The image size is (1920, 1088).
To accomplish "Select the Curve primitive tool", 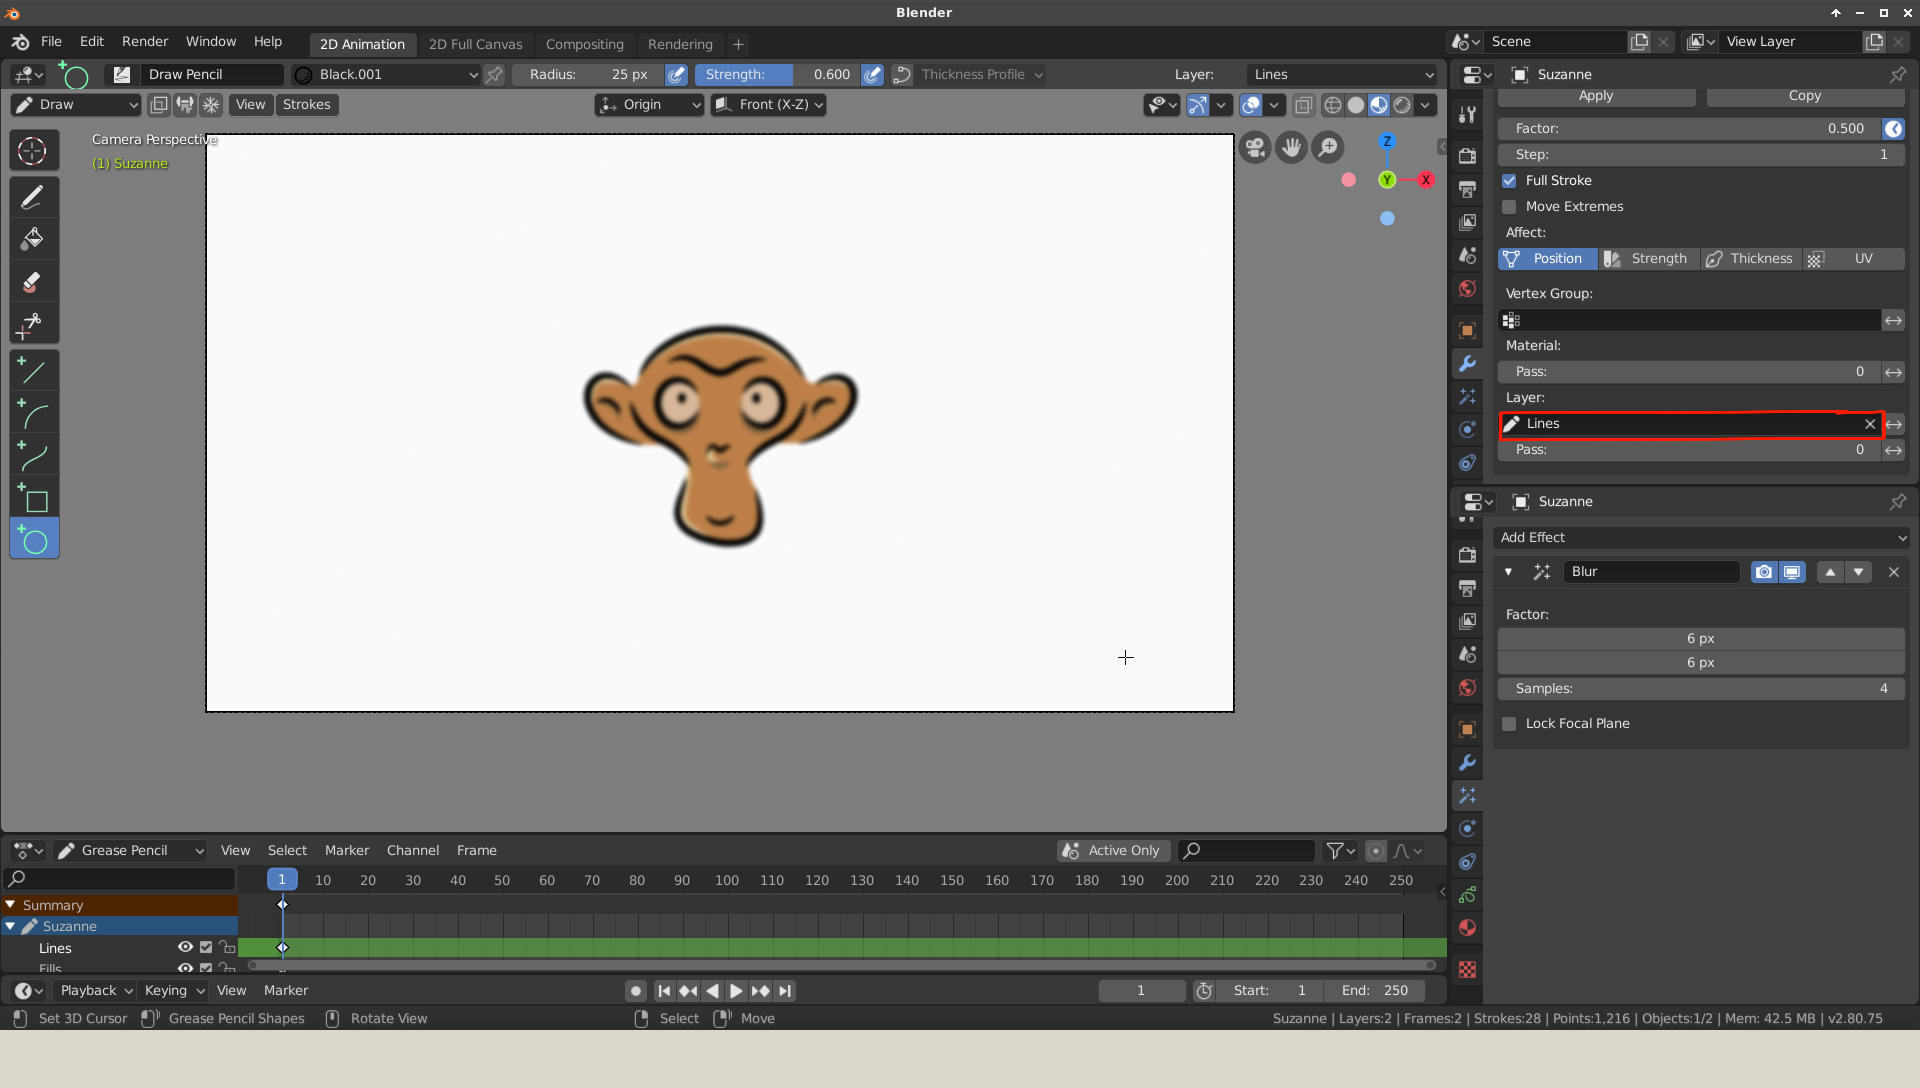I will pyautogui.click(x=33, y=456).
